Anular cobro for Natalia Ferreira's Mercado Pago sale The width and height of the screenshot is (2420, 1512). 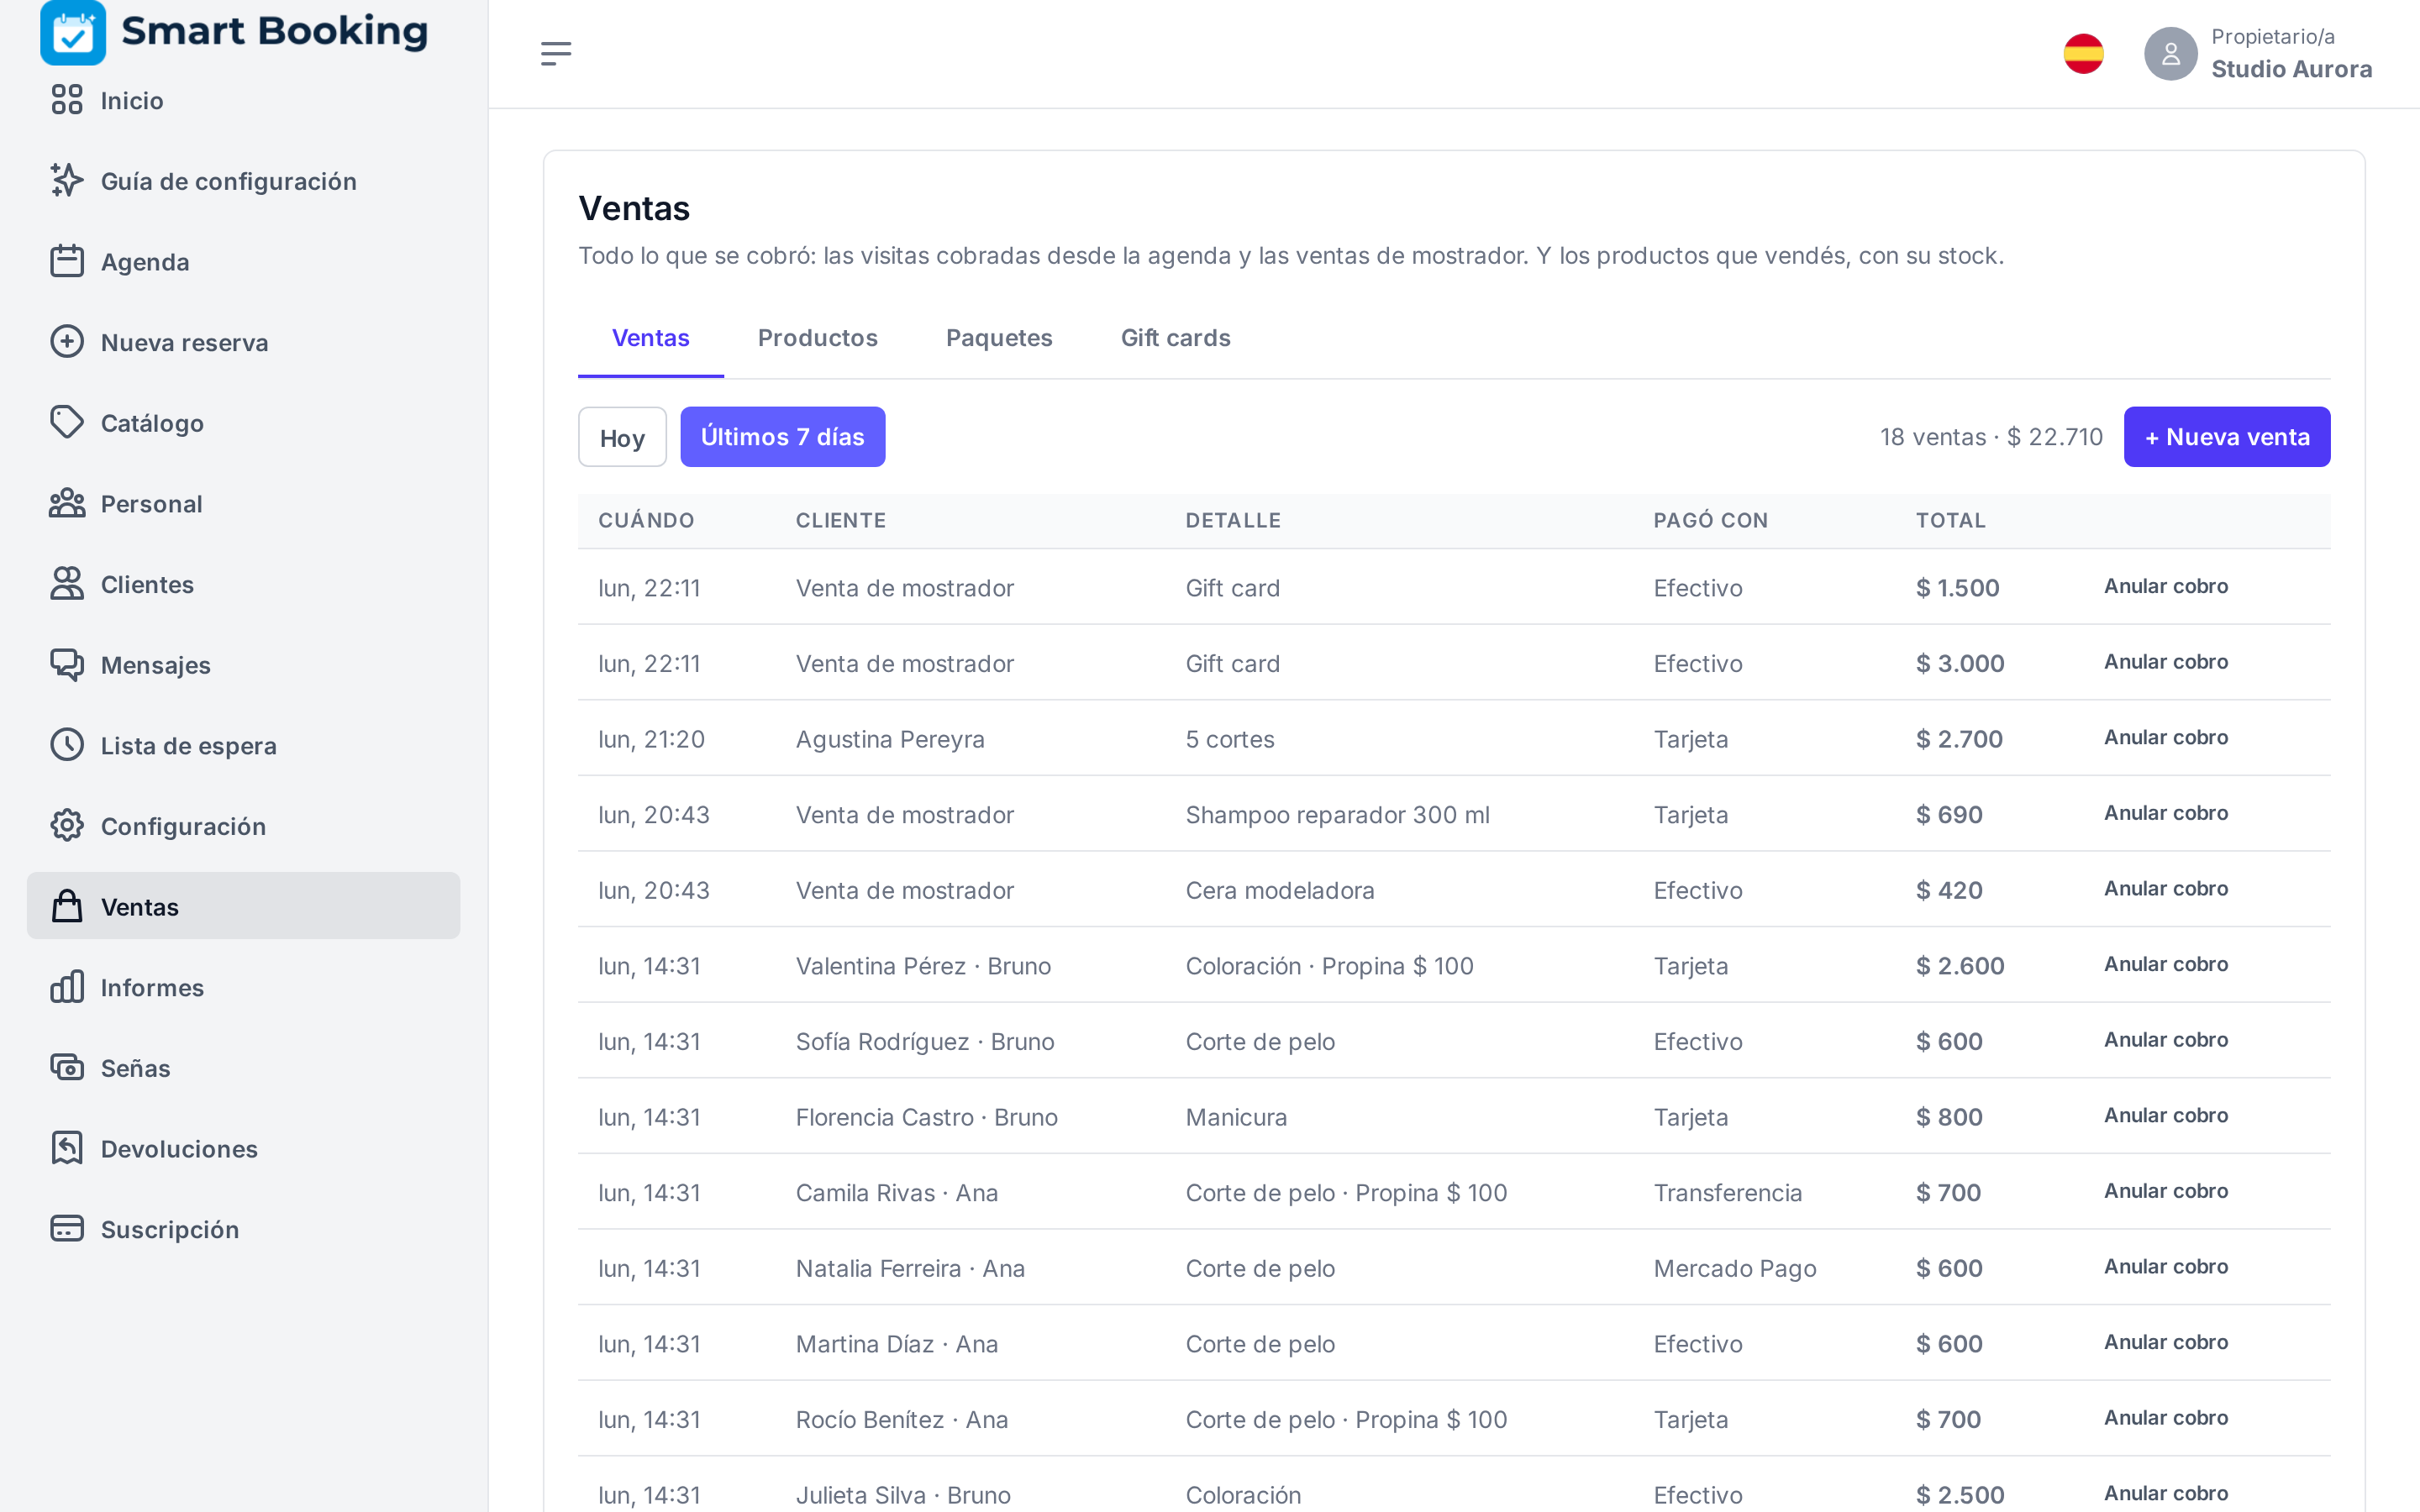pyautogui.click(x=2166, y=1266)
